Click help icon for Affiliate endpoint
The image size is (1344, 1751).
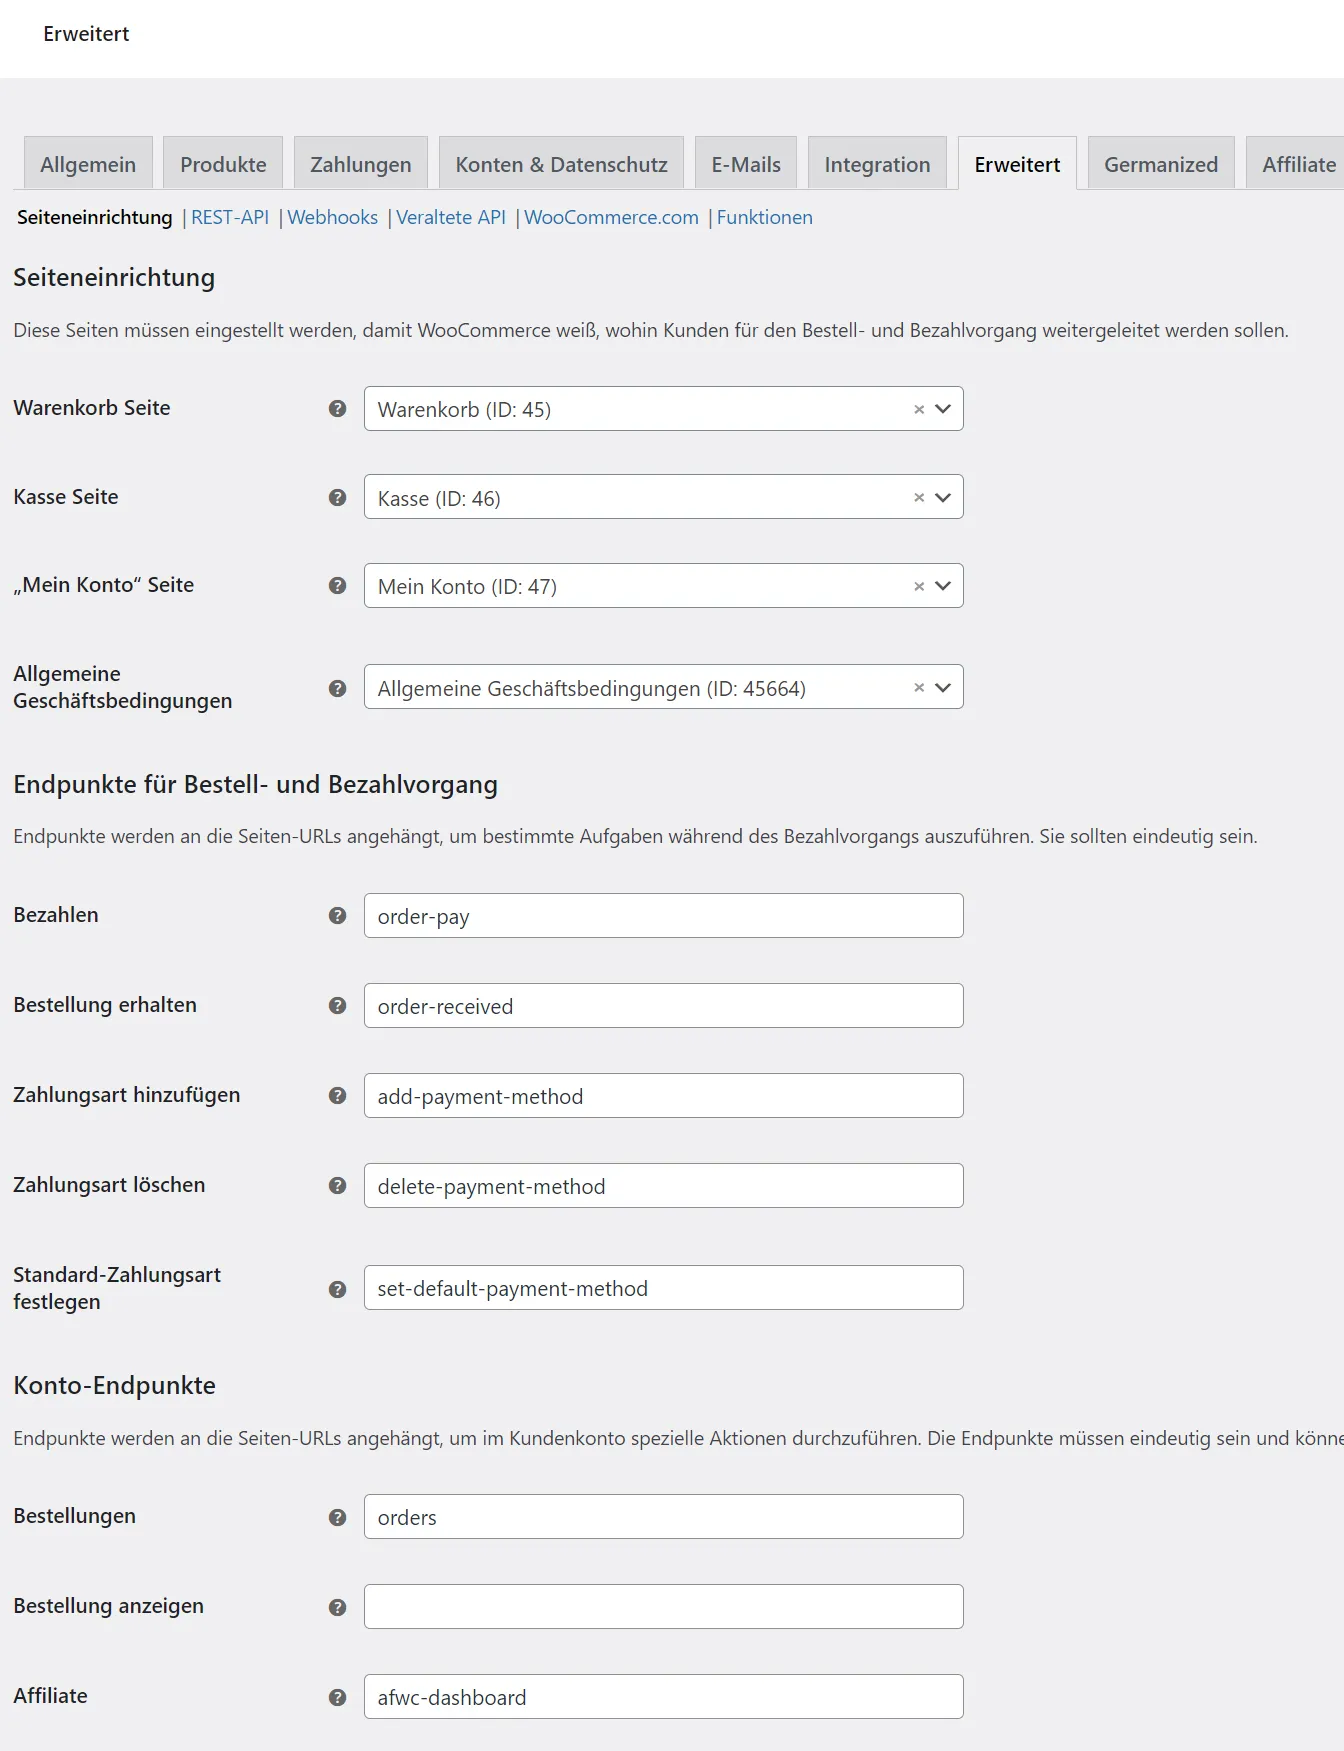338,1697
